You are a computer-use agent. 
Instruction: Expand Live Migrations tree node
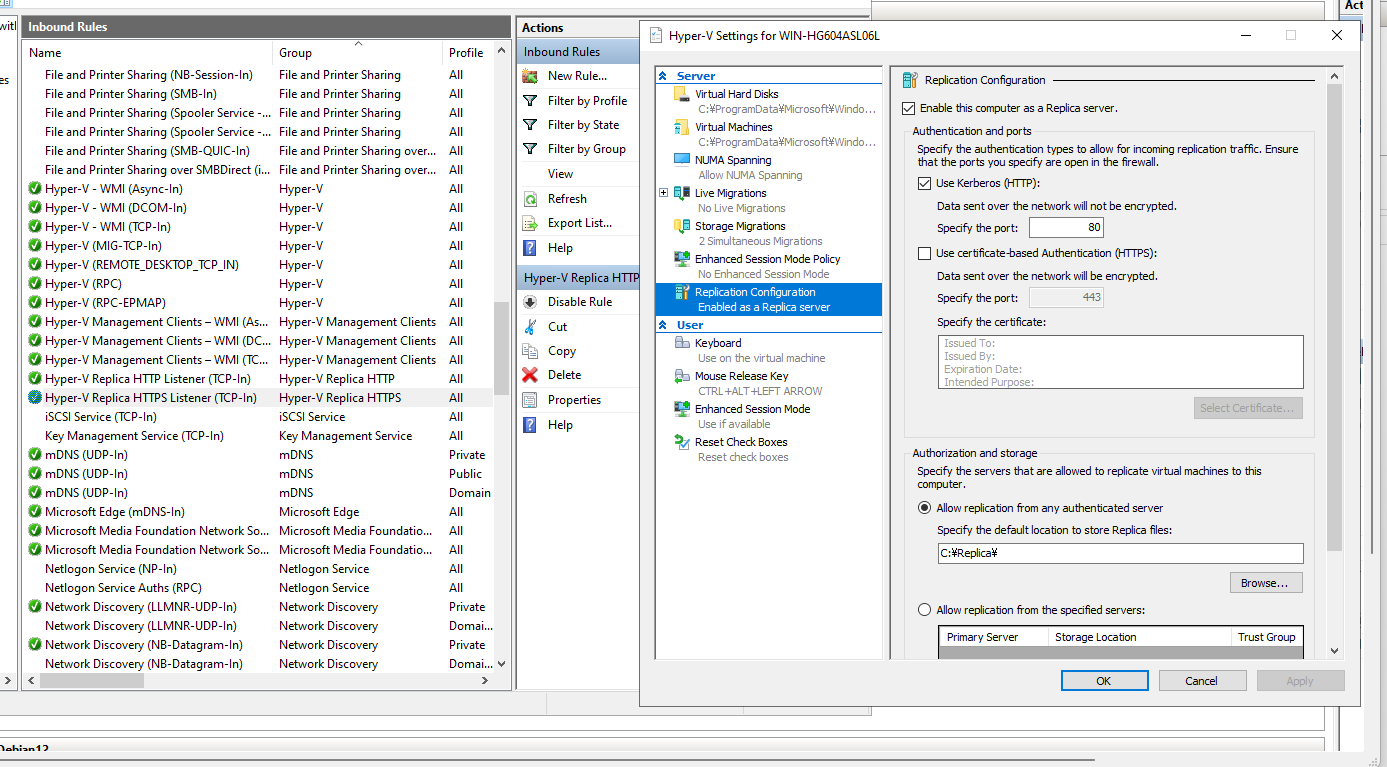coord(663,193)
